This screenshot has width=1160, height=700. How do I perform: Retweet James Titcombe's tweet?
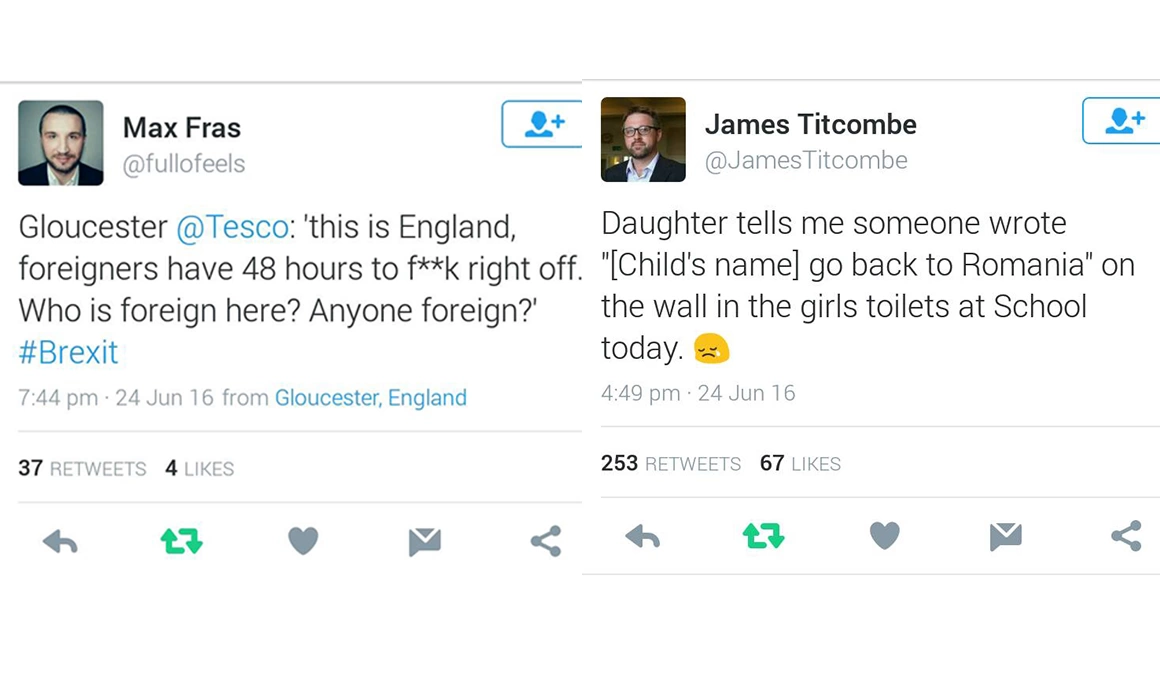tap(763, 537)
